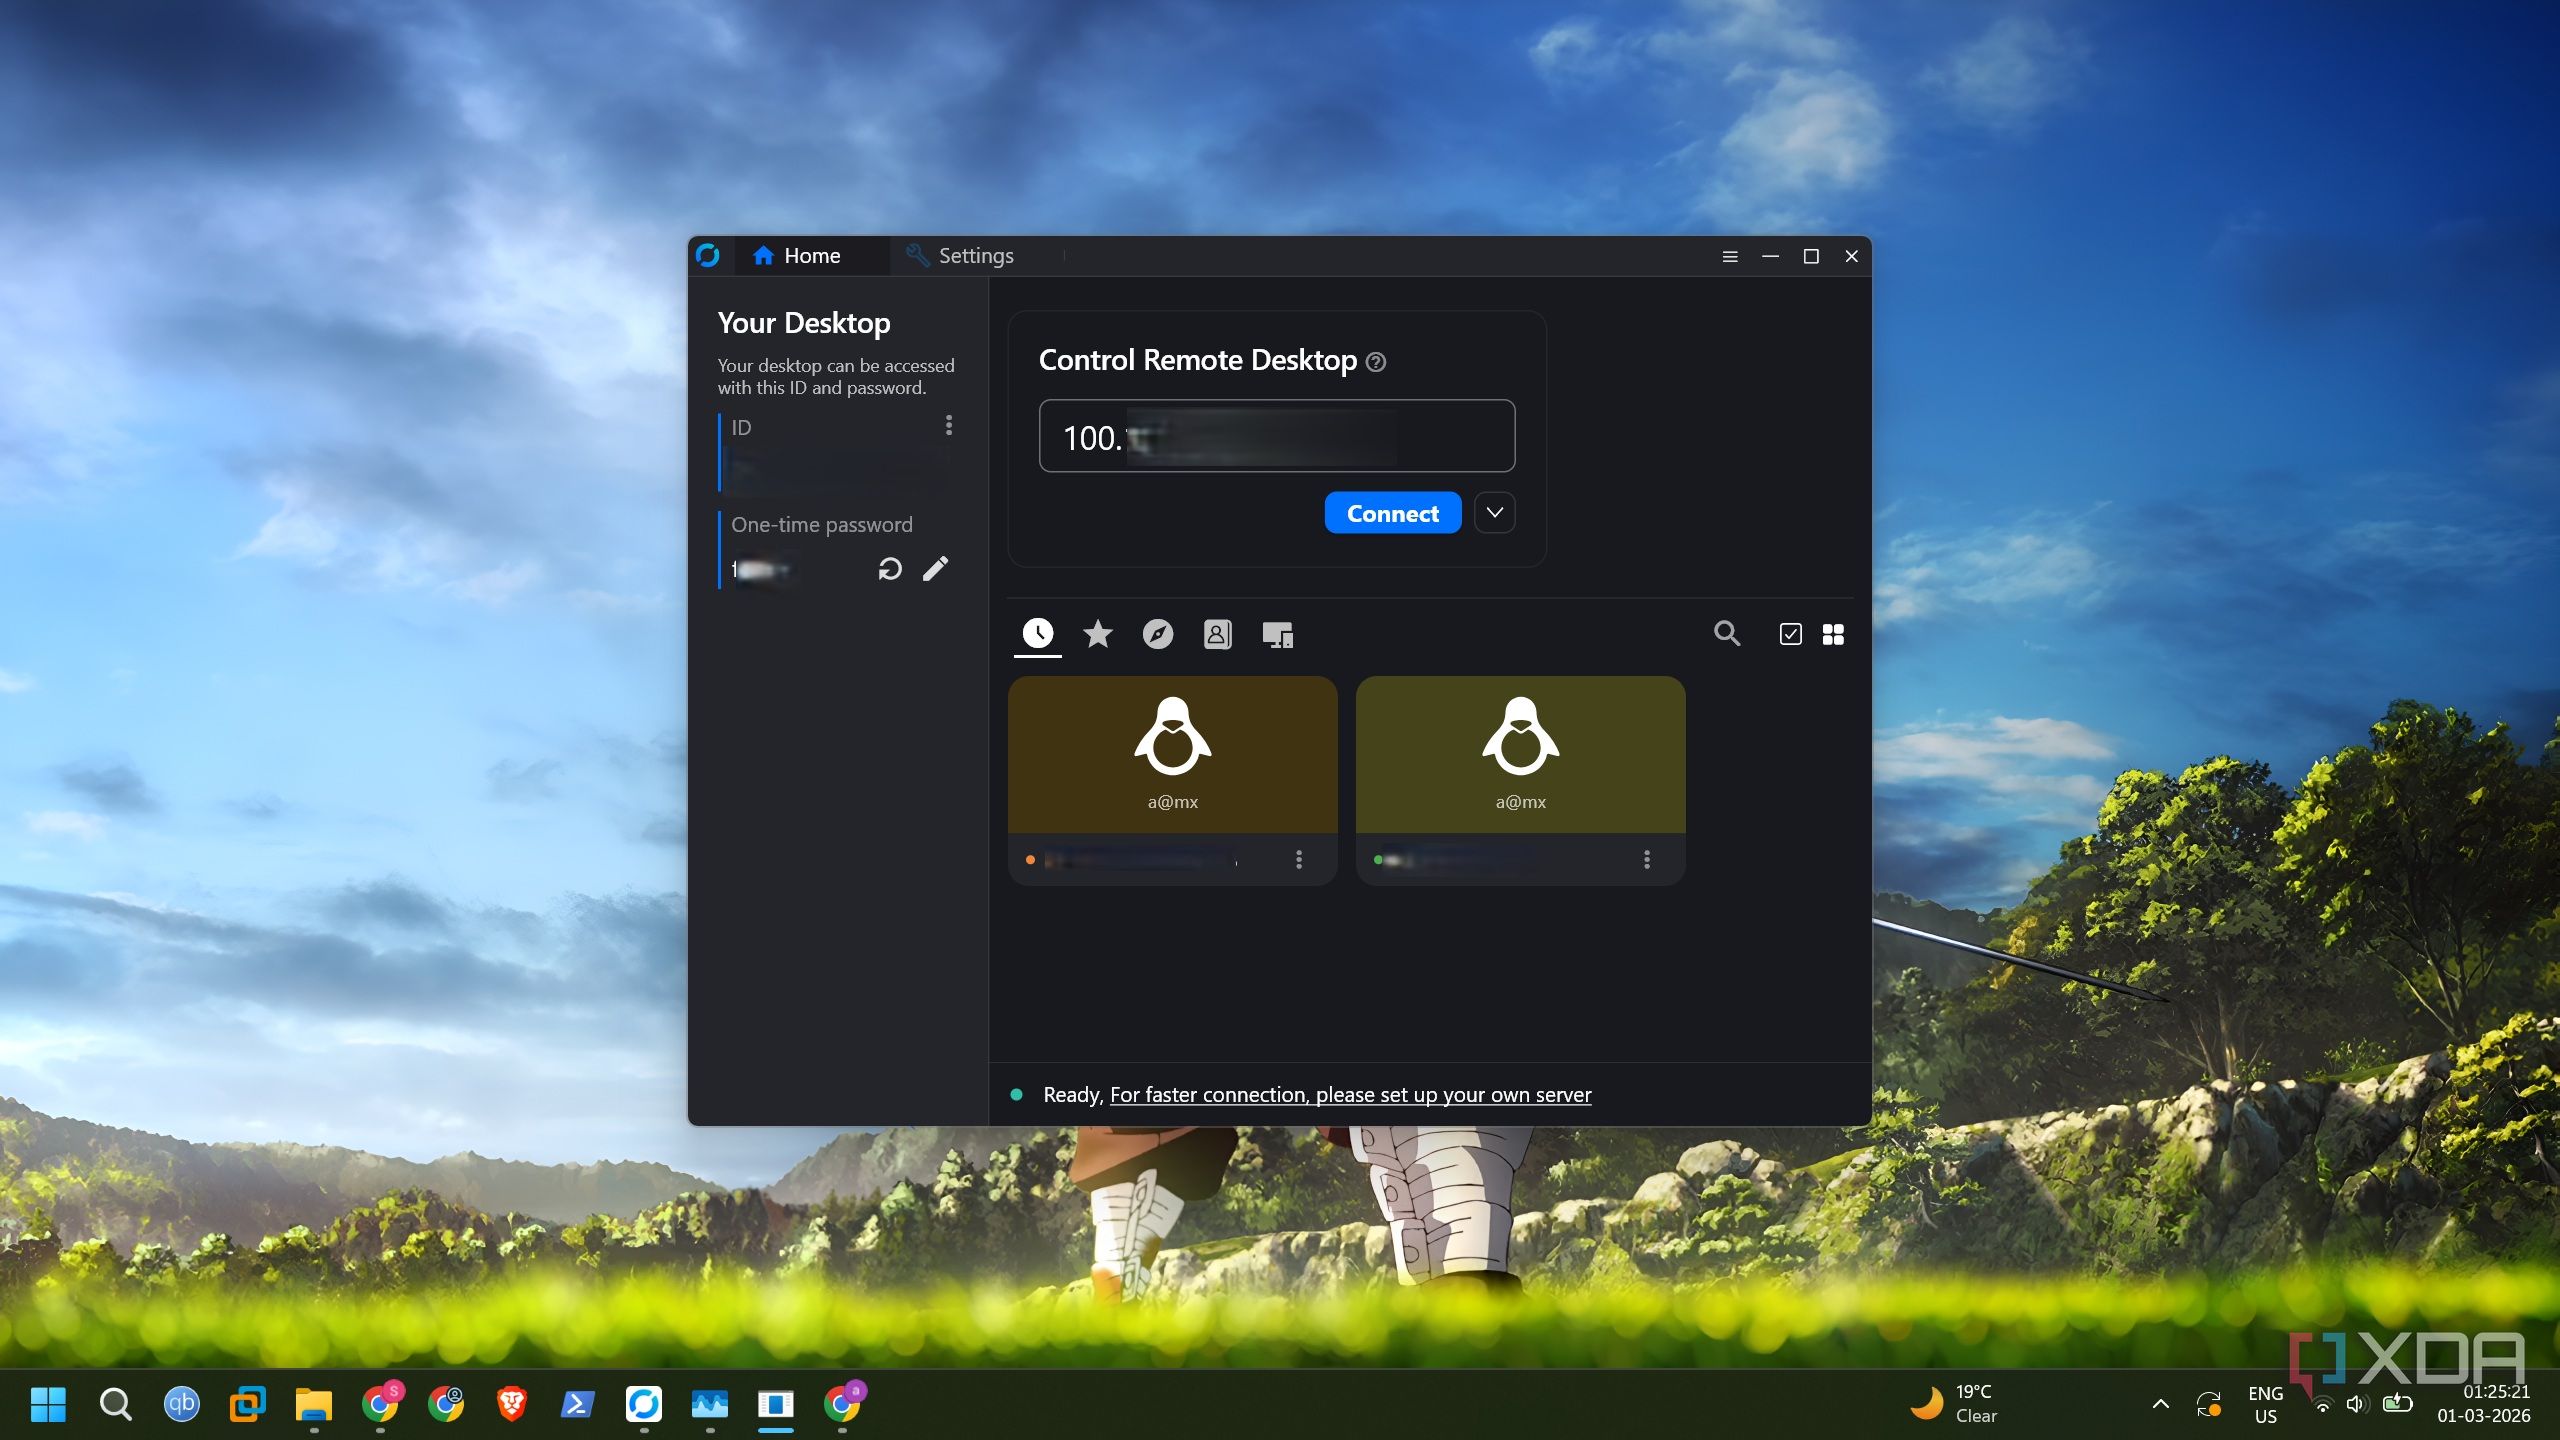2560x1440 pixels.
Task: Open taskbar Search
Action: [115, 1404]
